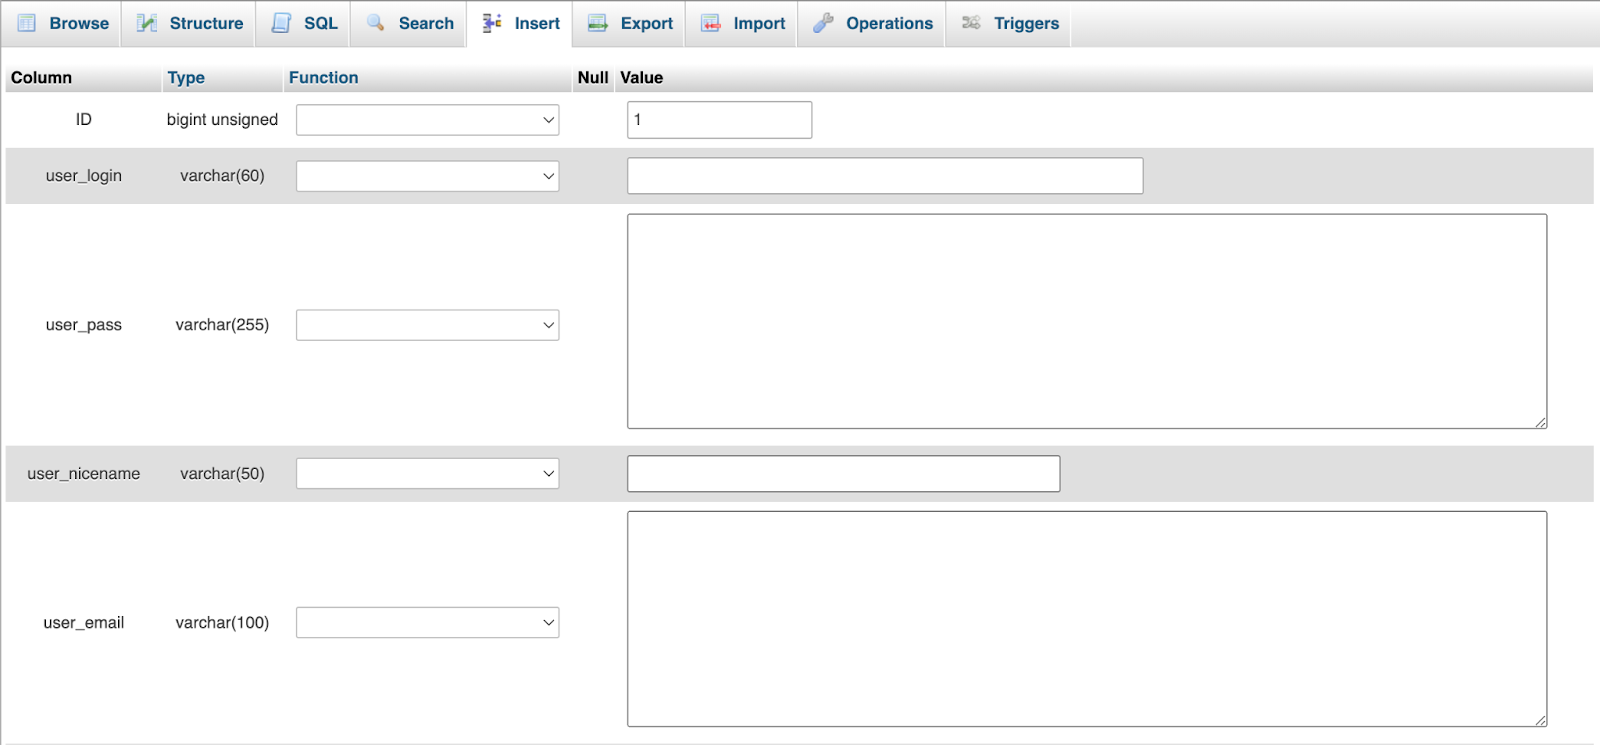This screenshot has height=745, width=1600.
Task: Open the SQL tab
Action: click(x=304, y=23)
